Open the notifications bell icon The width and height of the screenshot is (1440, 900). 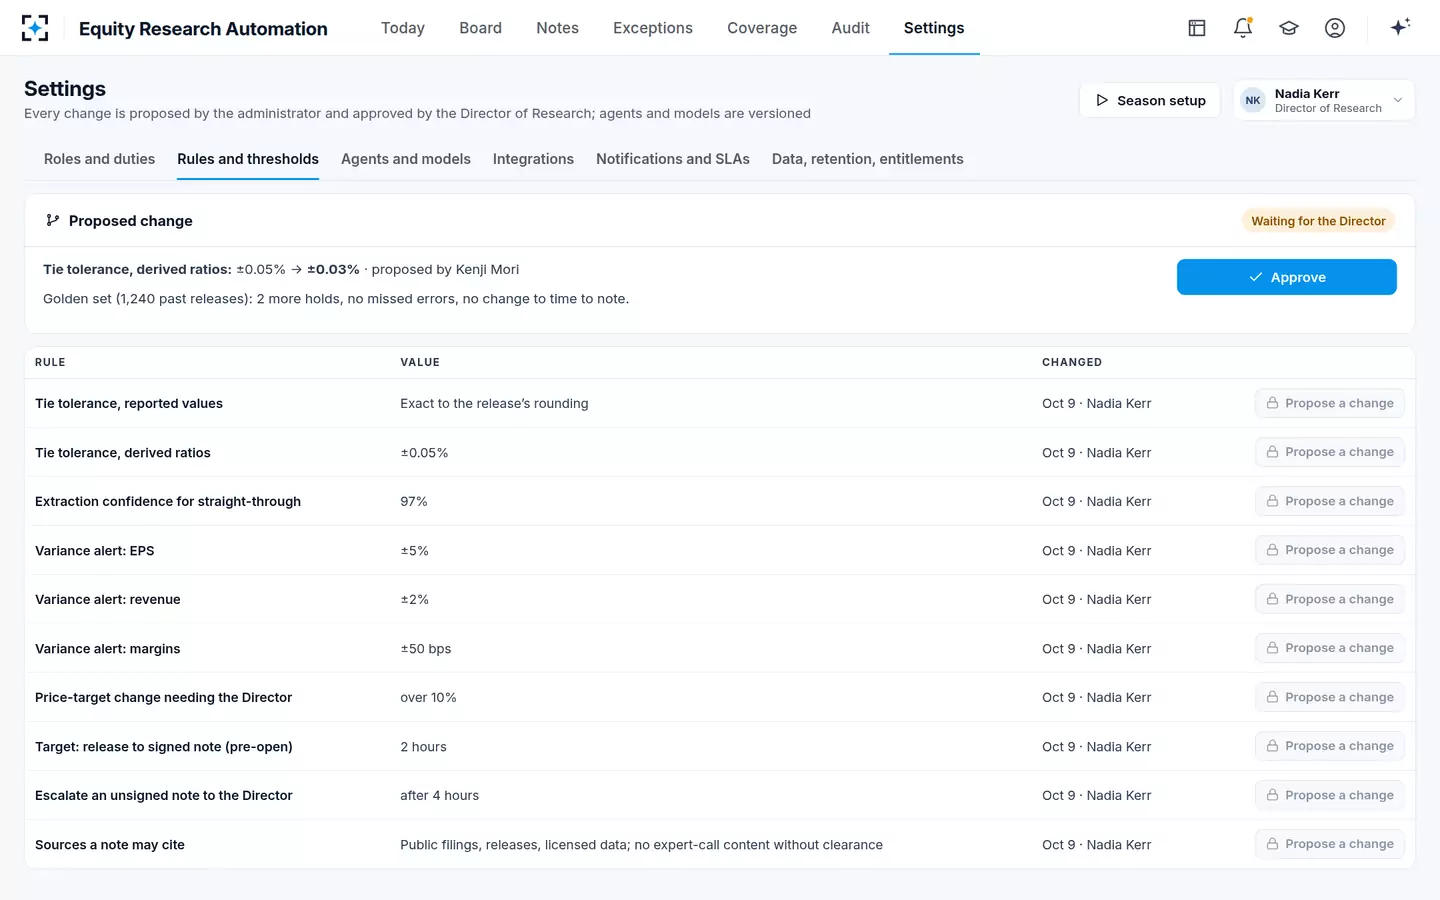(1243, 28)
